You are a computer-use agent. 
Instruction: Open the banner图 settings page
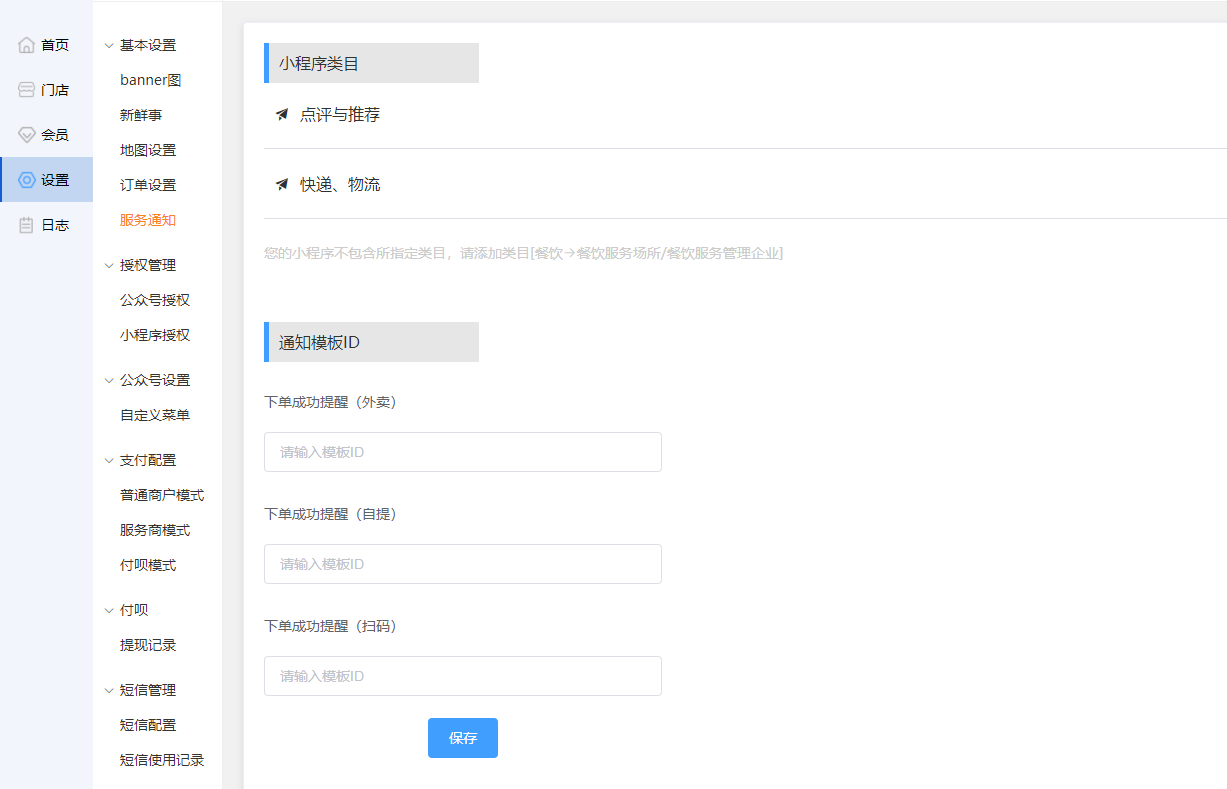[x=150, y=80]
